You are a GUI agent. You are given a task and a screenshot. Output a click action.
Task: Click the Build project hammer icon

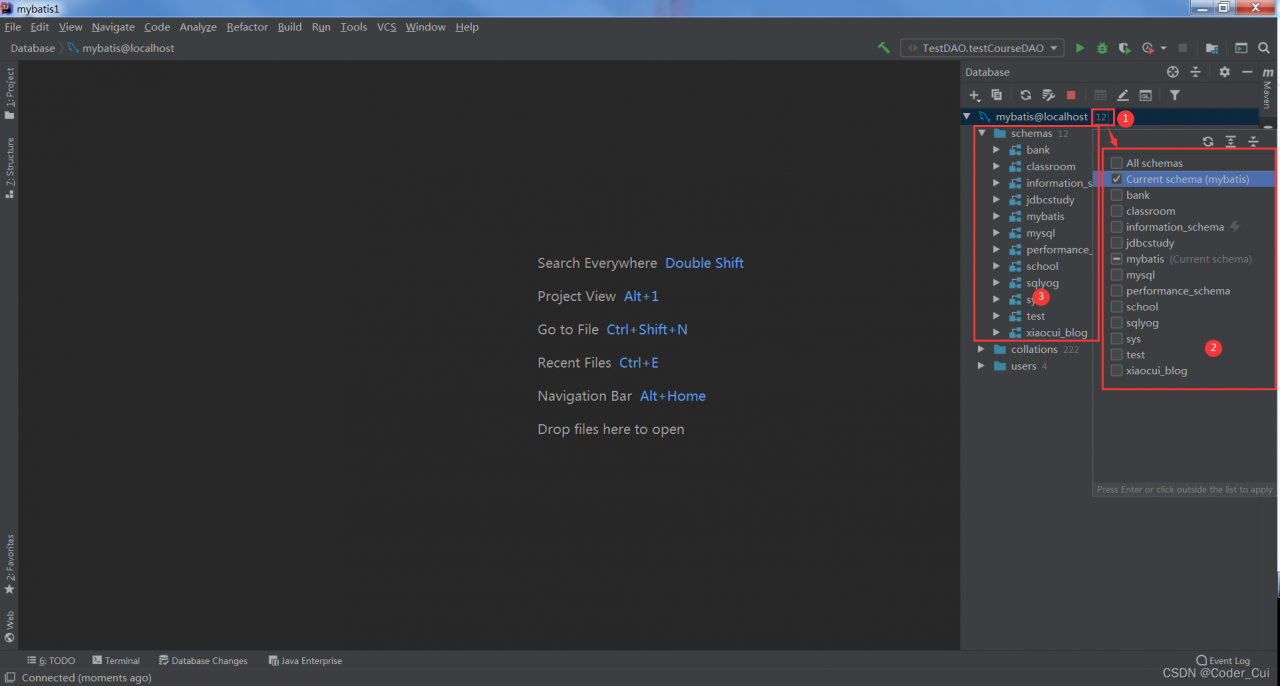click(884, 48)
